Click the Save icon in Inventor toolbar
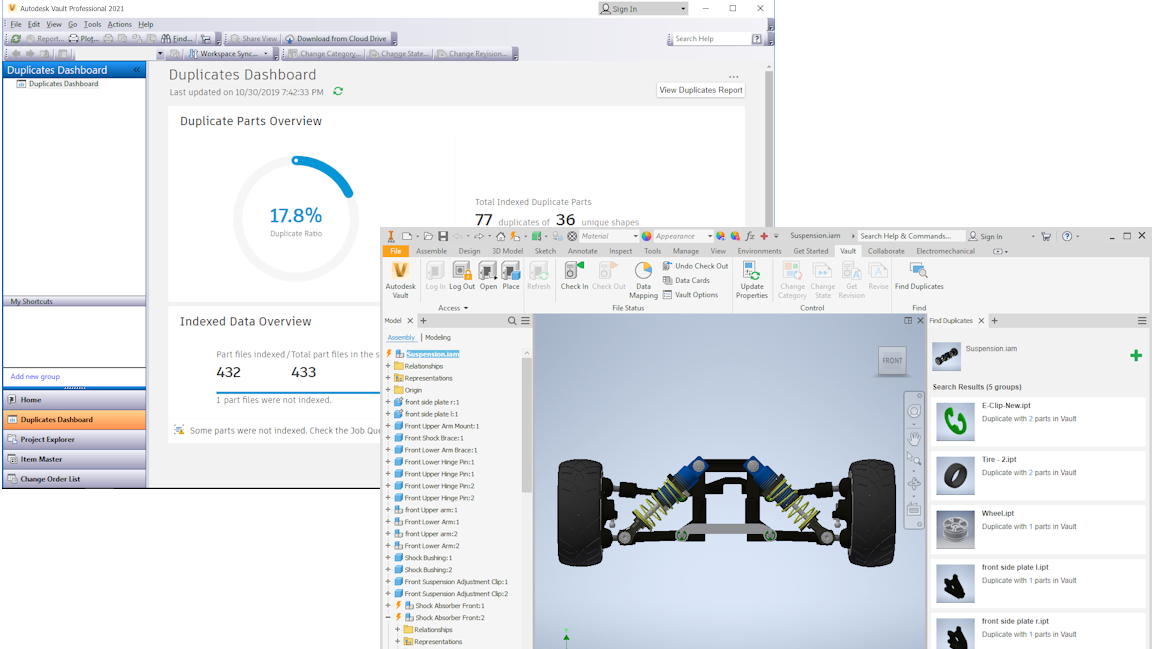Screen dimensions: 1152x649 [443, 236]
